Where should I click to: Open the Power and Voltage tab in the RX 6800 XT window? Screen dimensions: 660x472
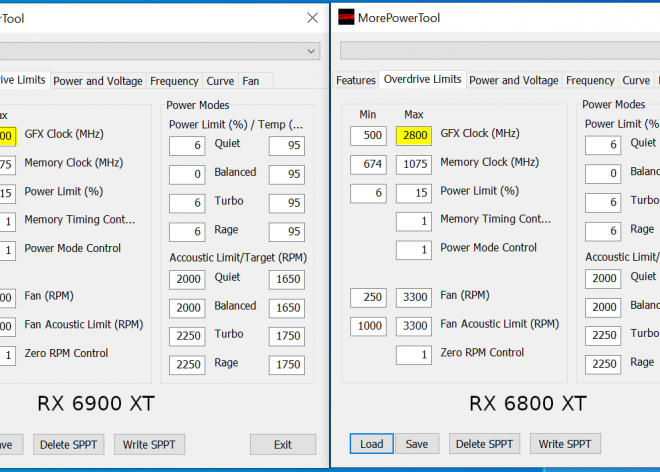coord(514,80)
